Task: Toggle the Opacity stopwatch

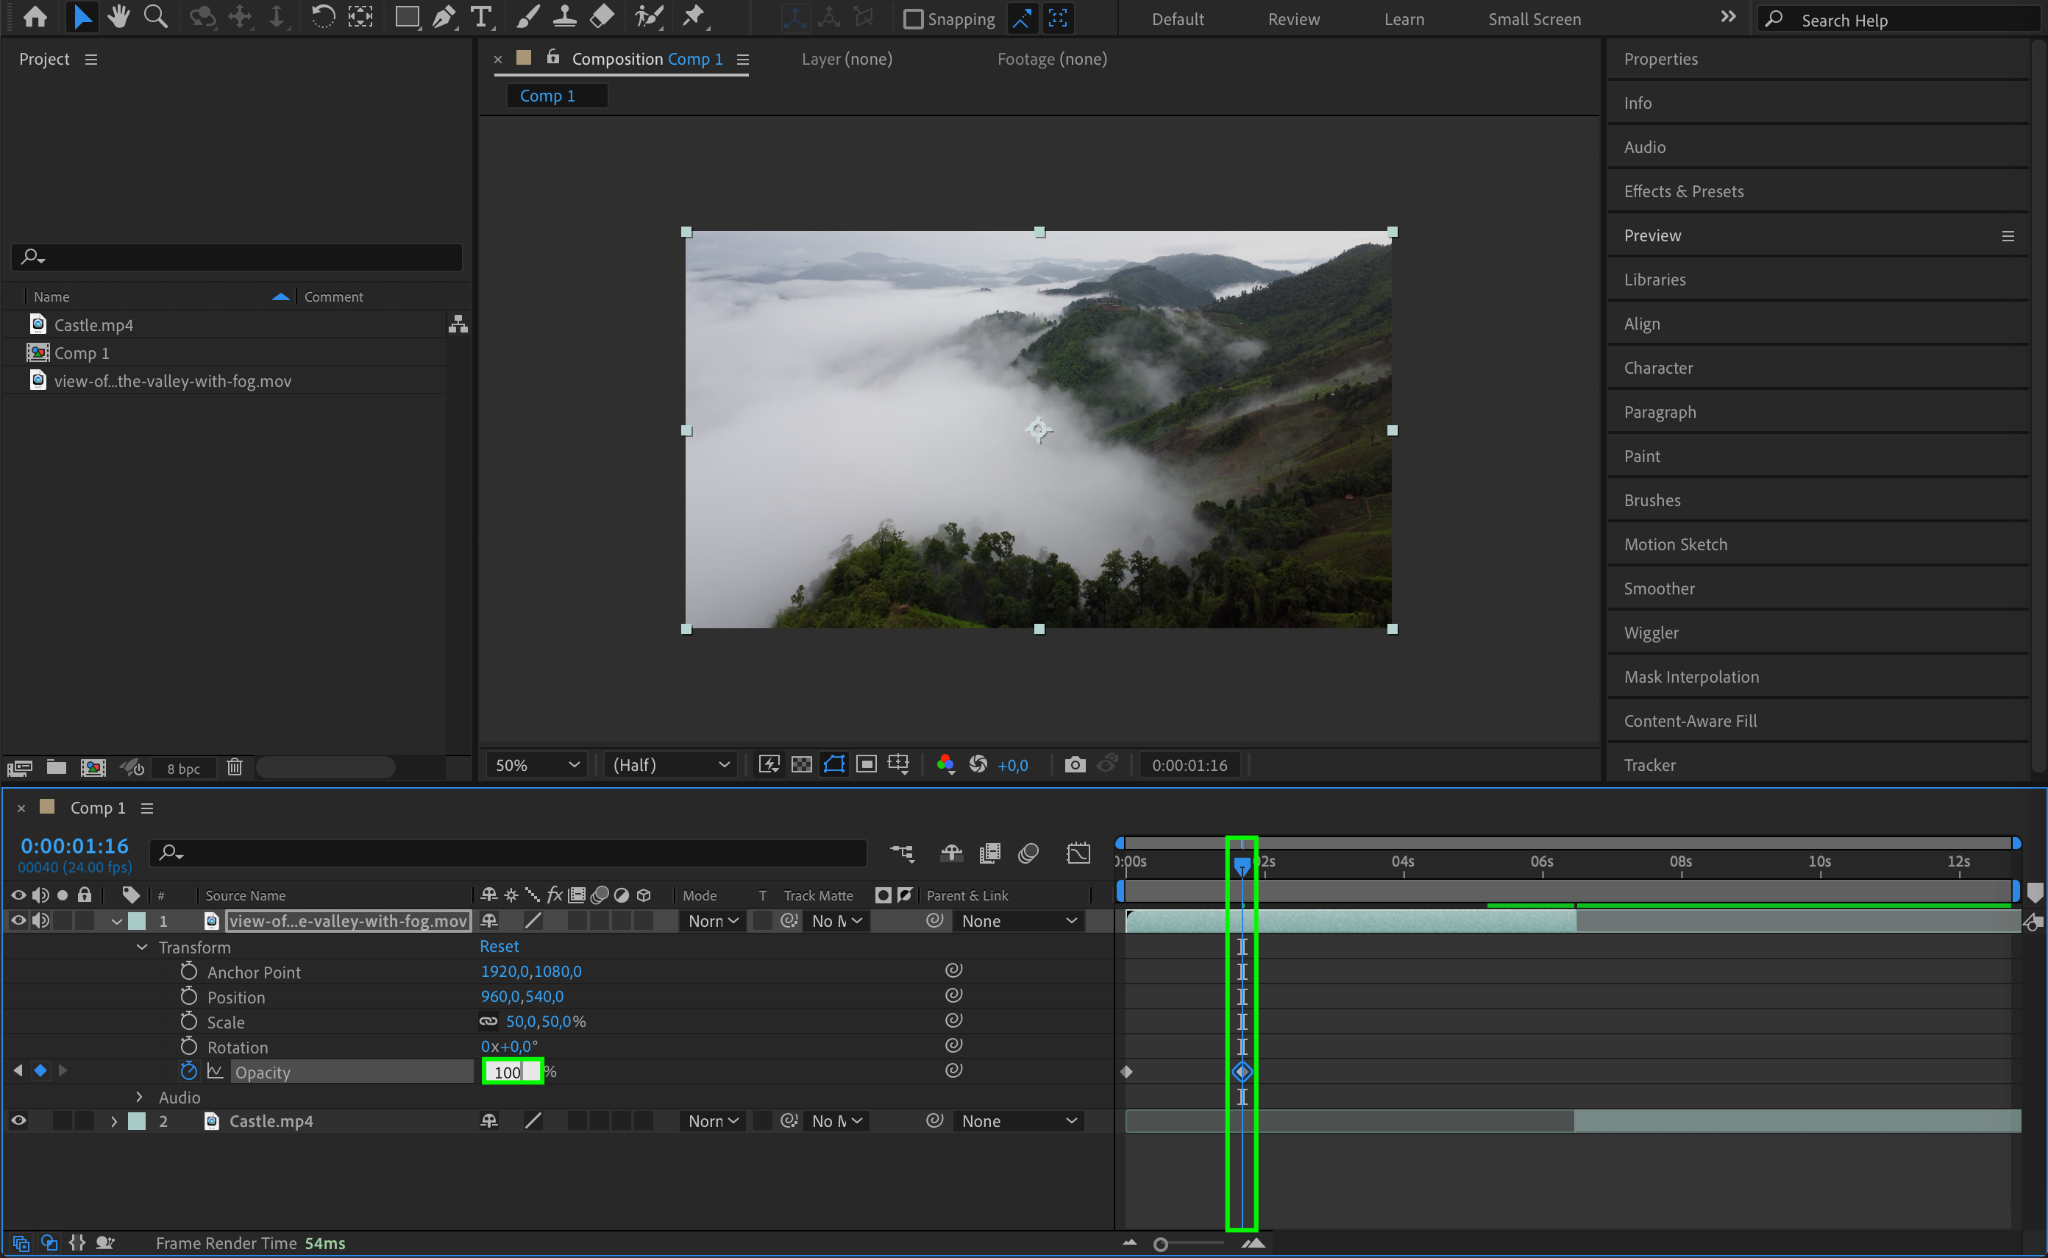Action: [x=188, y=1071]
